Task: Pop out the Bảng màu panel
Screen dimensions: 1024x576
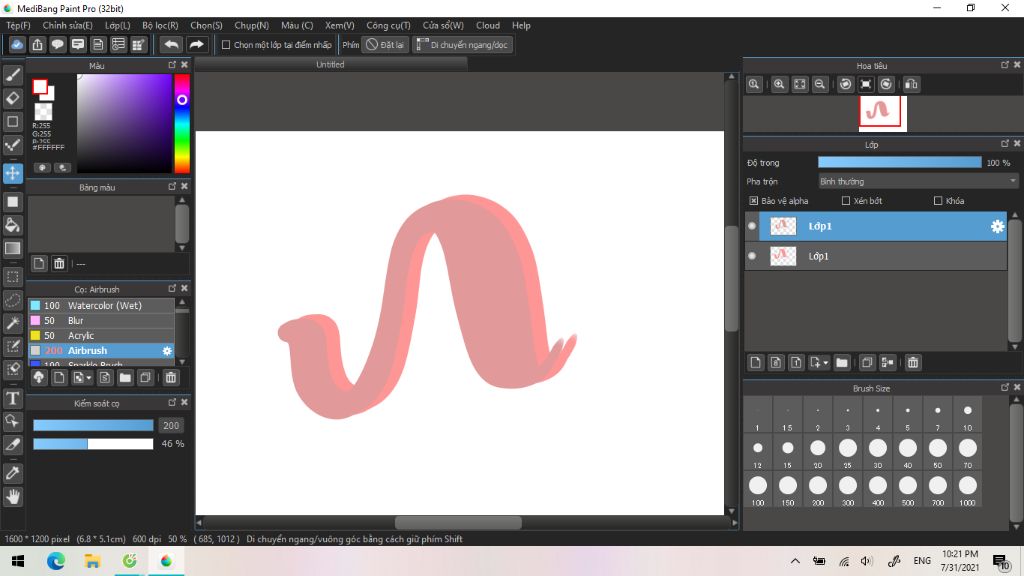Action: [x=172, y=187]
